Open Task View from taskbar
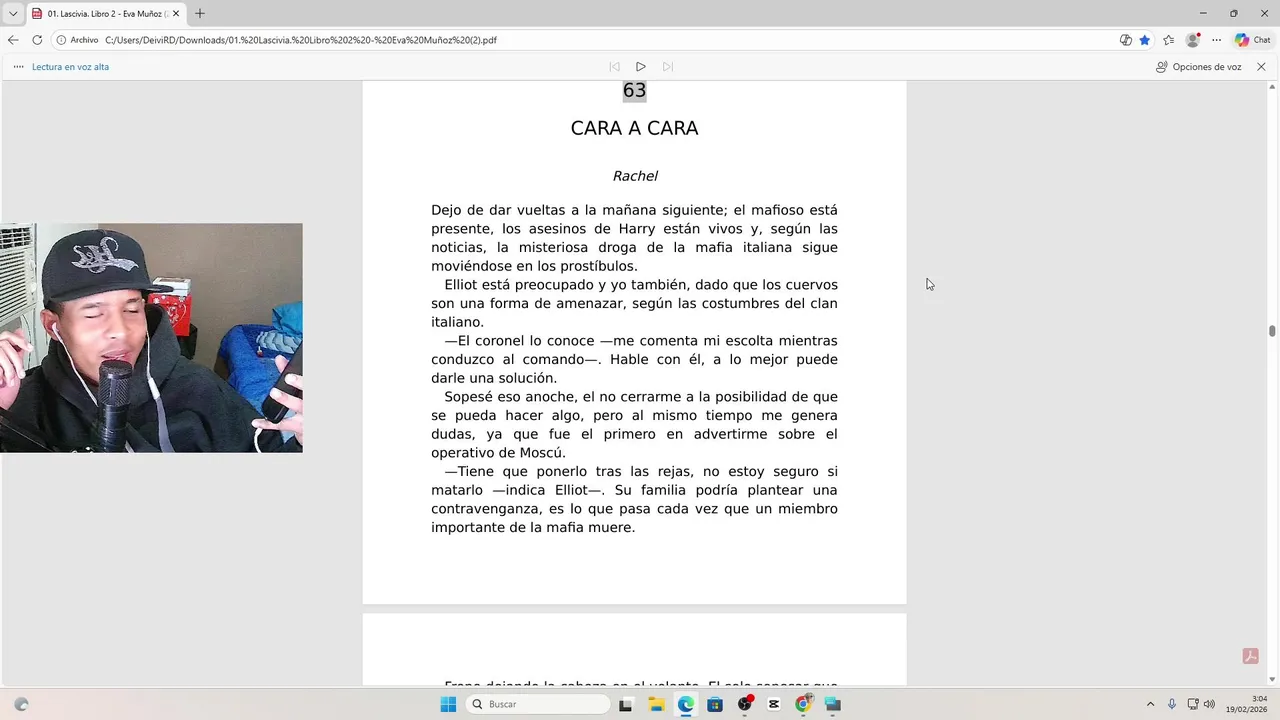 (x=626, y=704)
